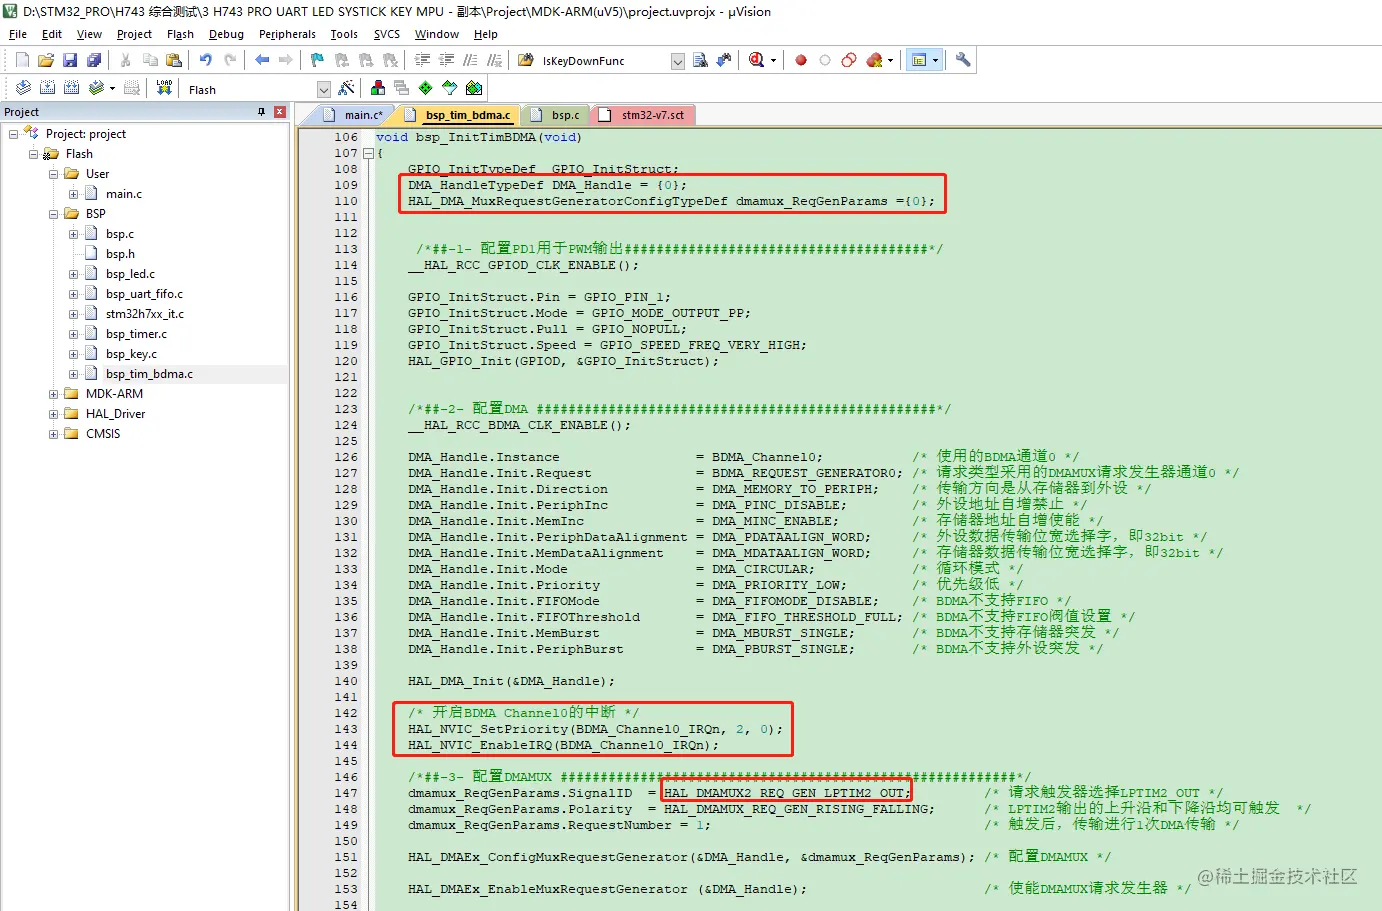
Task: Open the File menu
Action: [18, 34]
